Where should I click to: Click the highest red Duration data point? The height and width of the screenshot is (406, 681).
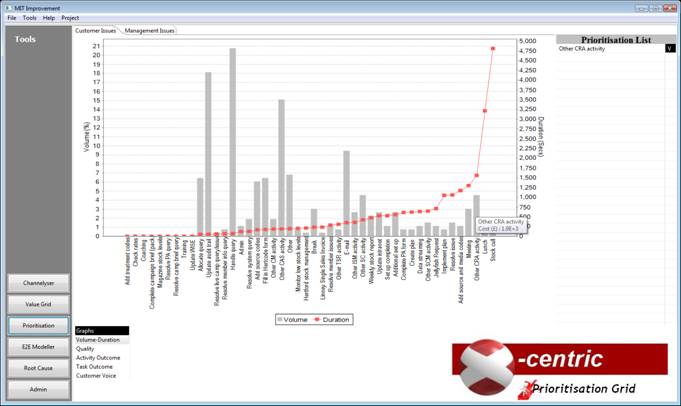click(493, 48)
